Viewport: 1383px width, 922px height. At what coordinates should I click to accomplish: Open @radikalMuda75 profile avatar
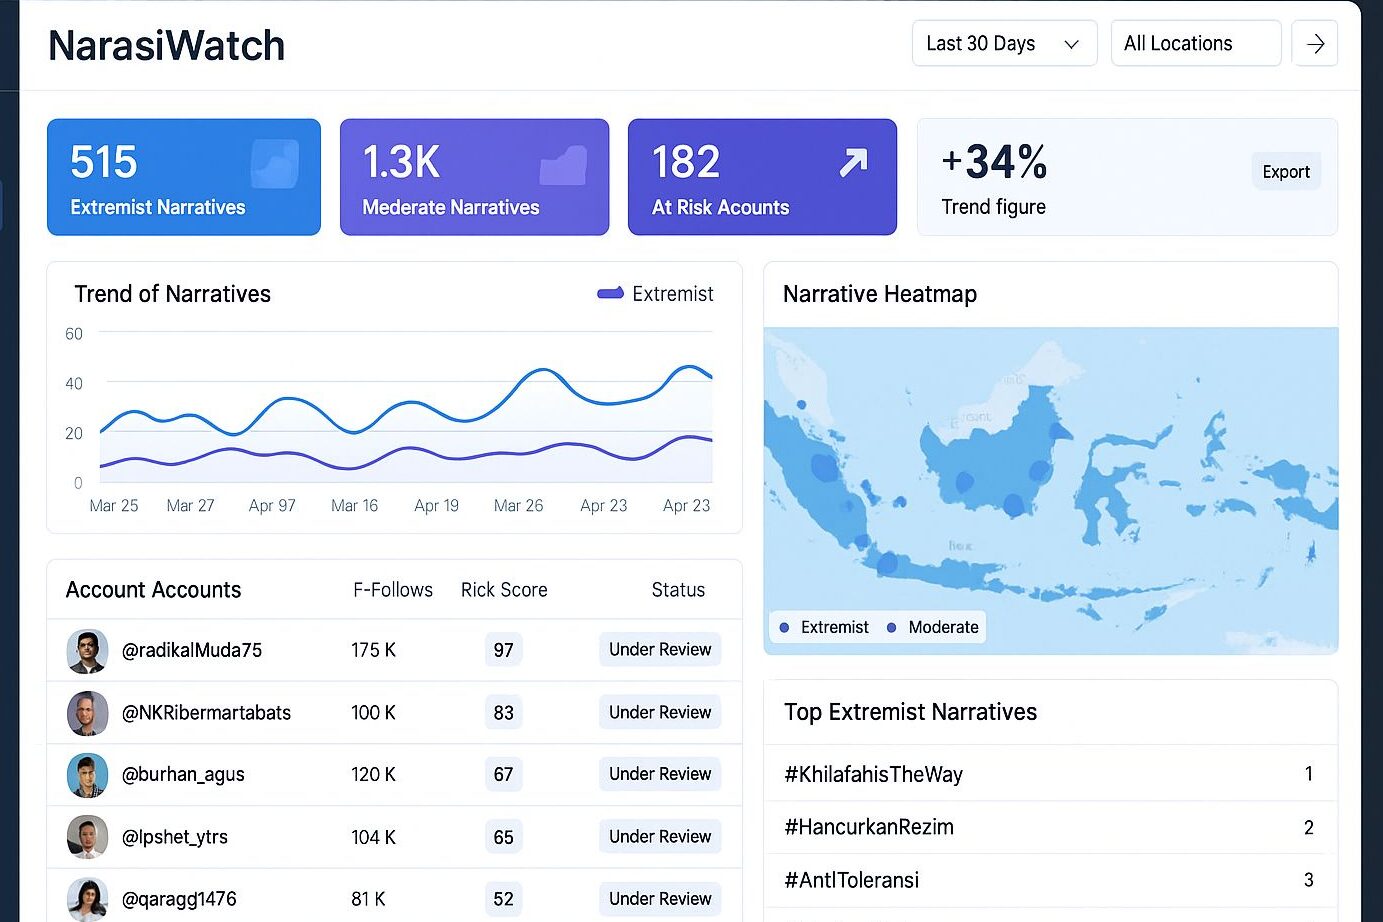click(87, 651)
